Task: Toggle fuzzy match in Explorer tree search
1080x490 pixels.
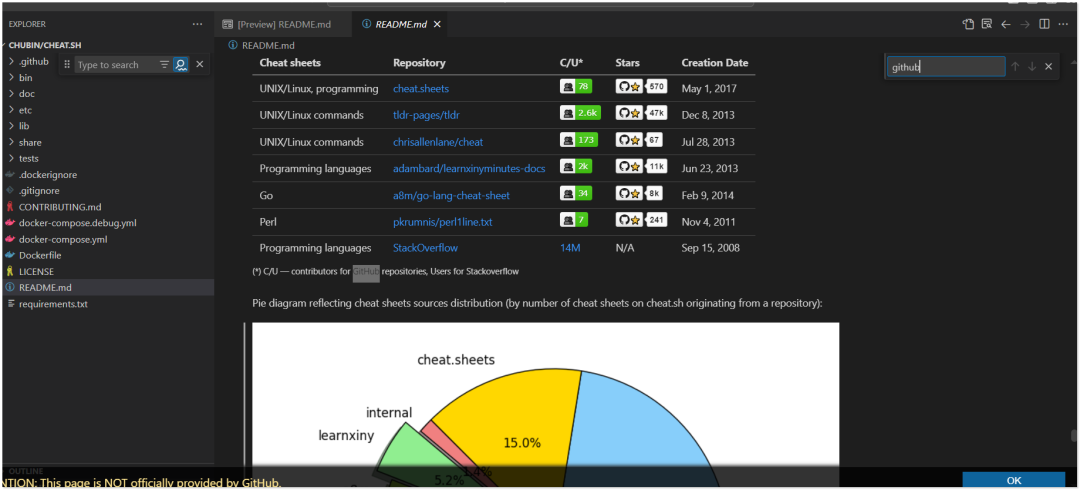Action: coord(180,65)
